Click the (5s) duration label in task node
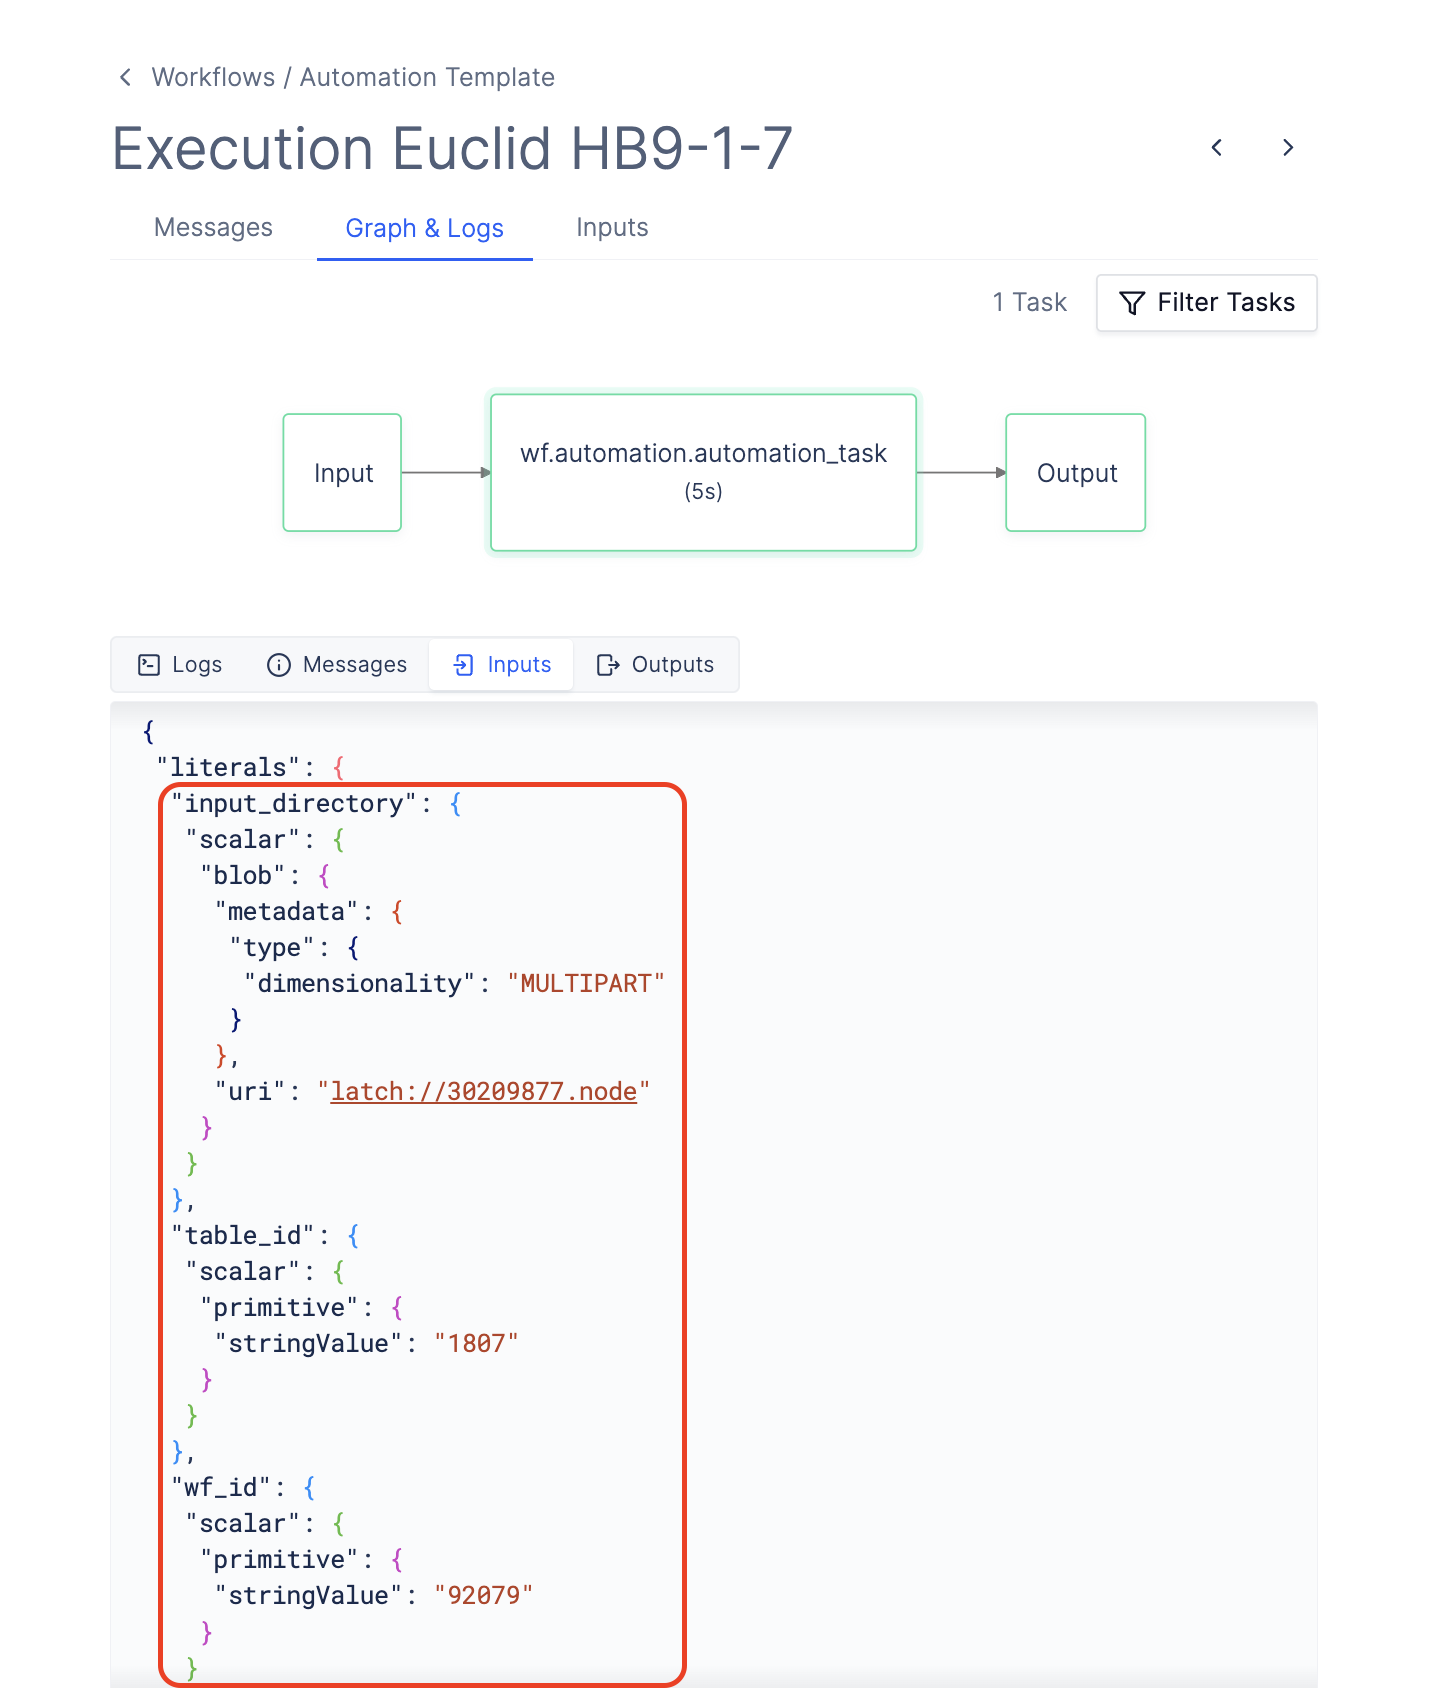This screenshot has height=1688, width=1432. [x=703, y=491]
